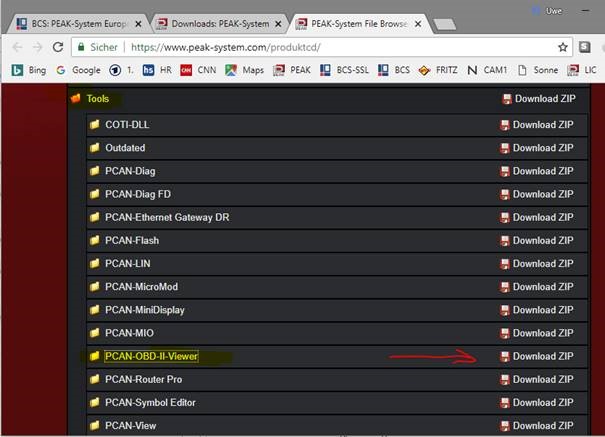The image size is (605, 437).
Task: Open the Google bookmark
Action: (x=78, y=70)
